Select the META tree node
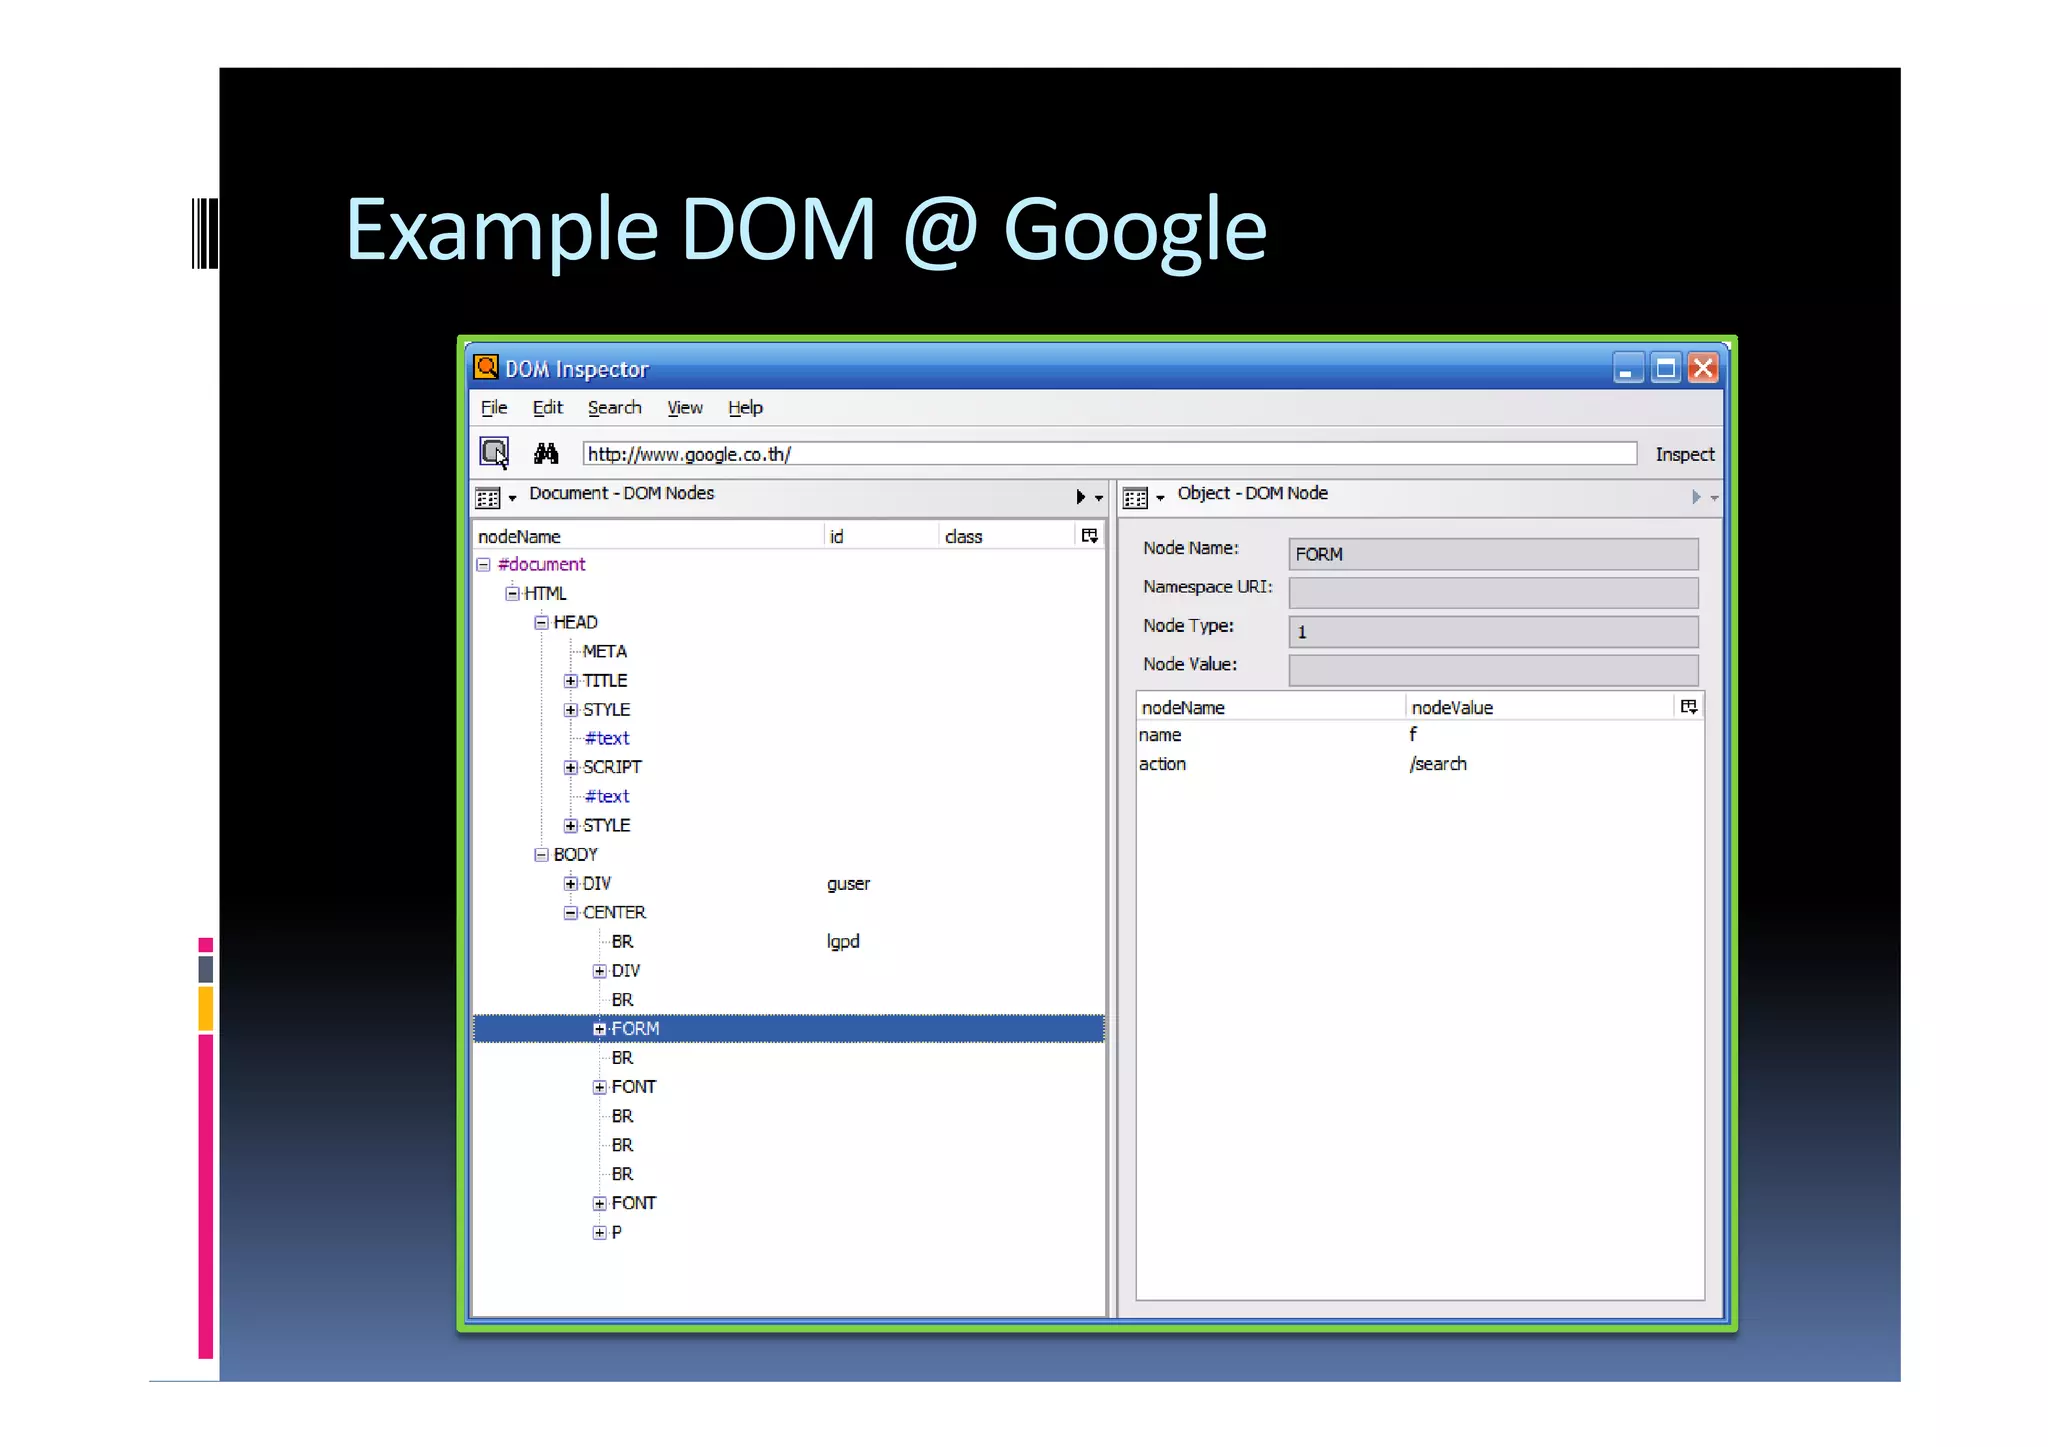 605,652
